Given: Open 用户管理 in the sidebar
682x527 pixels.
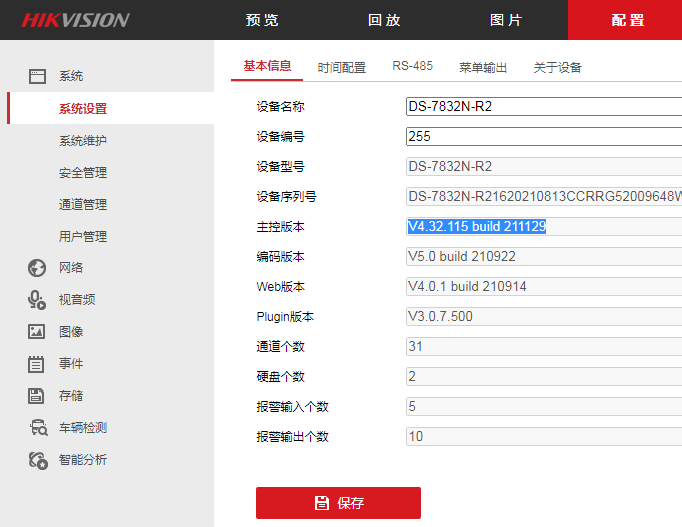Looking at the screenshot, I should click(x=83, y=237).
